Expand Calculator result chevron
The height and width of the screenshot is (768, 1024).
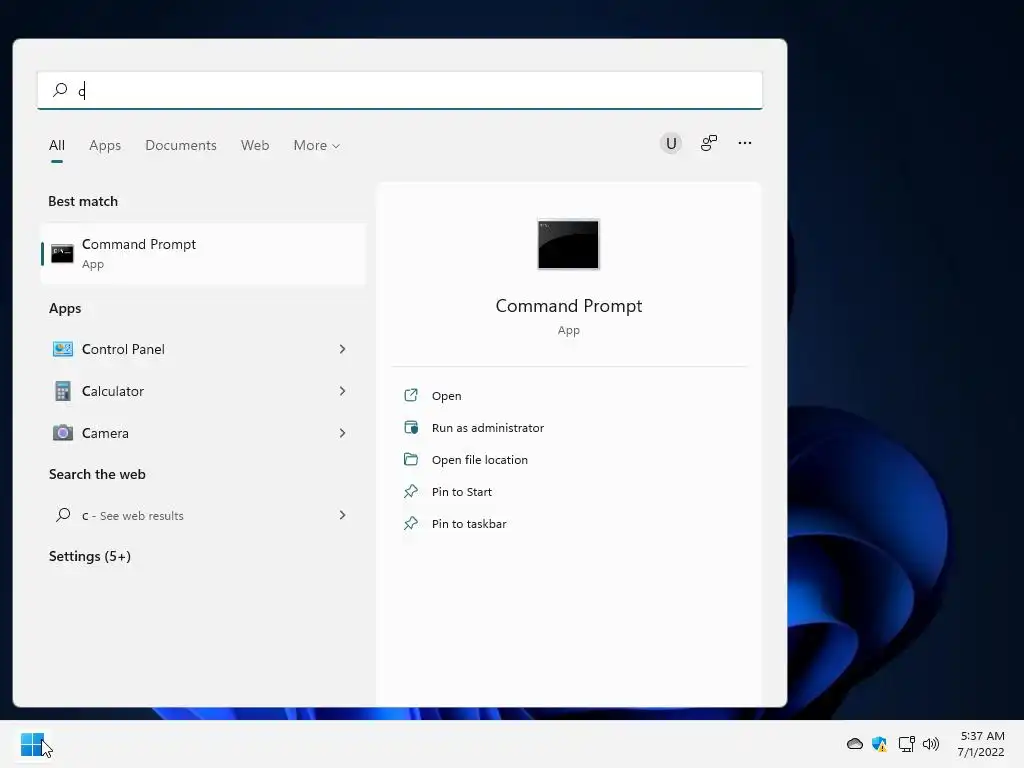click(342, 391)
